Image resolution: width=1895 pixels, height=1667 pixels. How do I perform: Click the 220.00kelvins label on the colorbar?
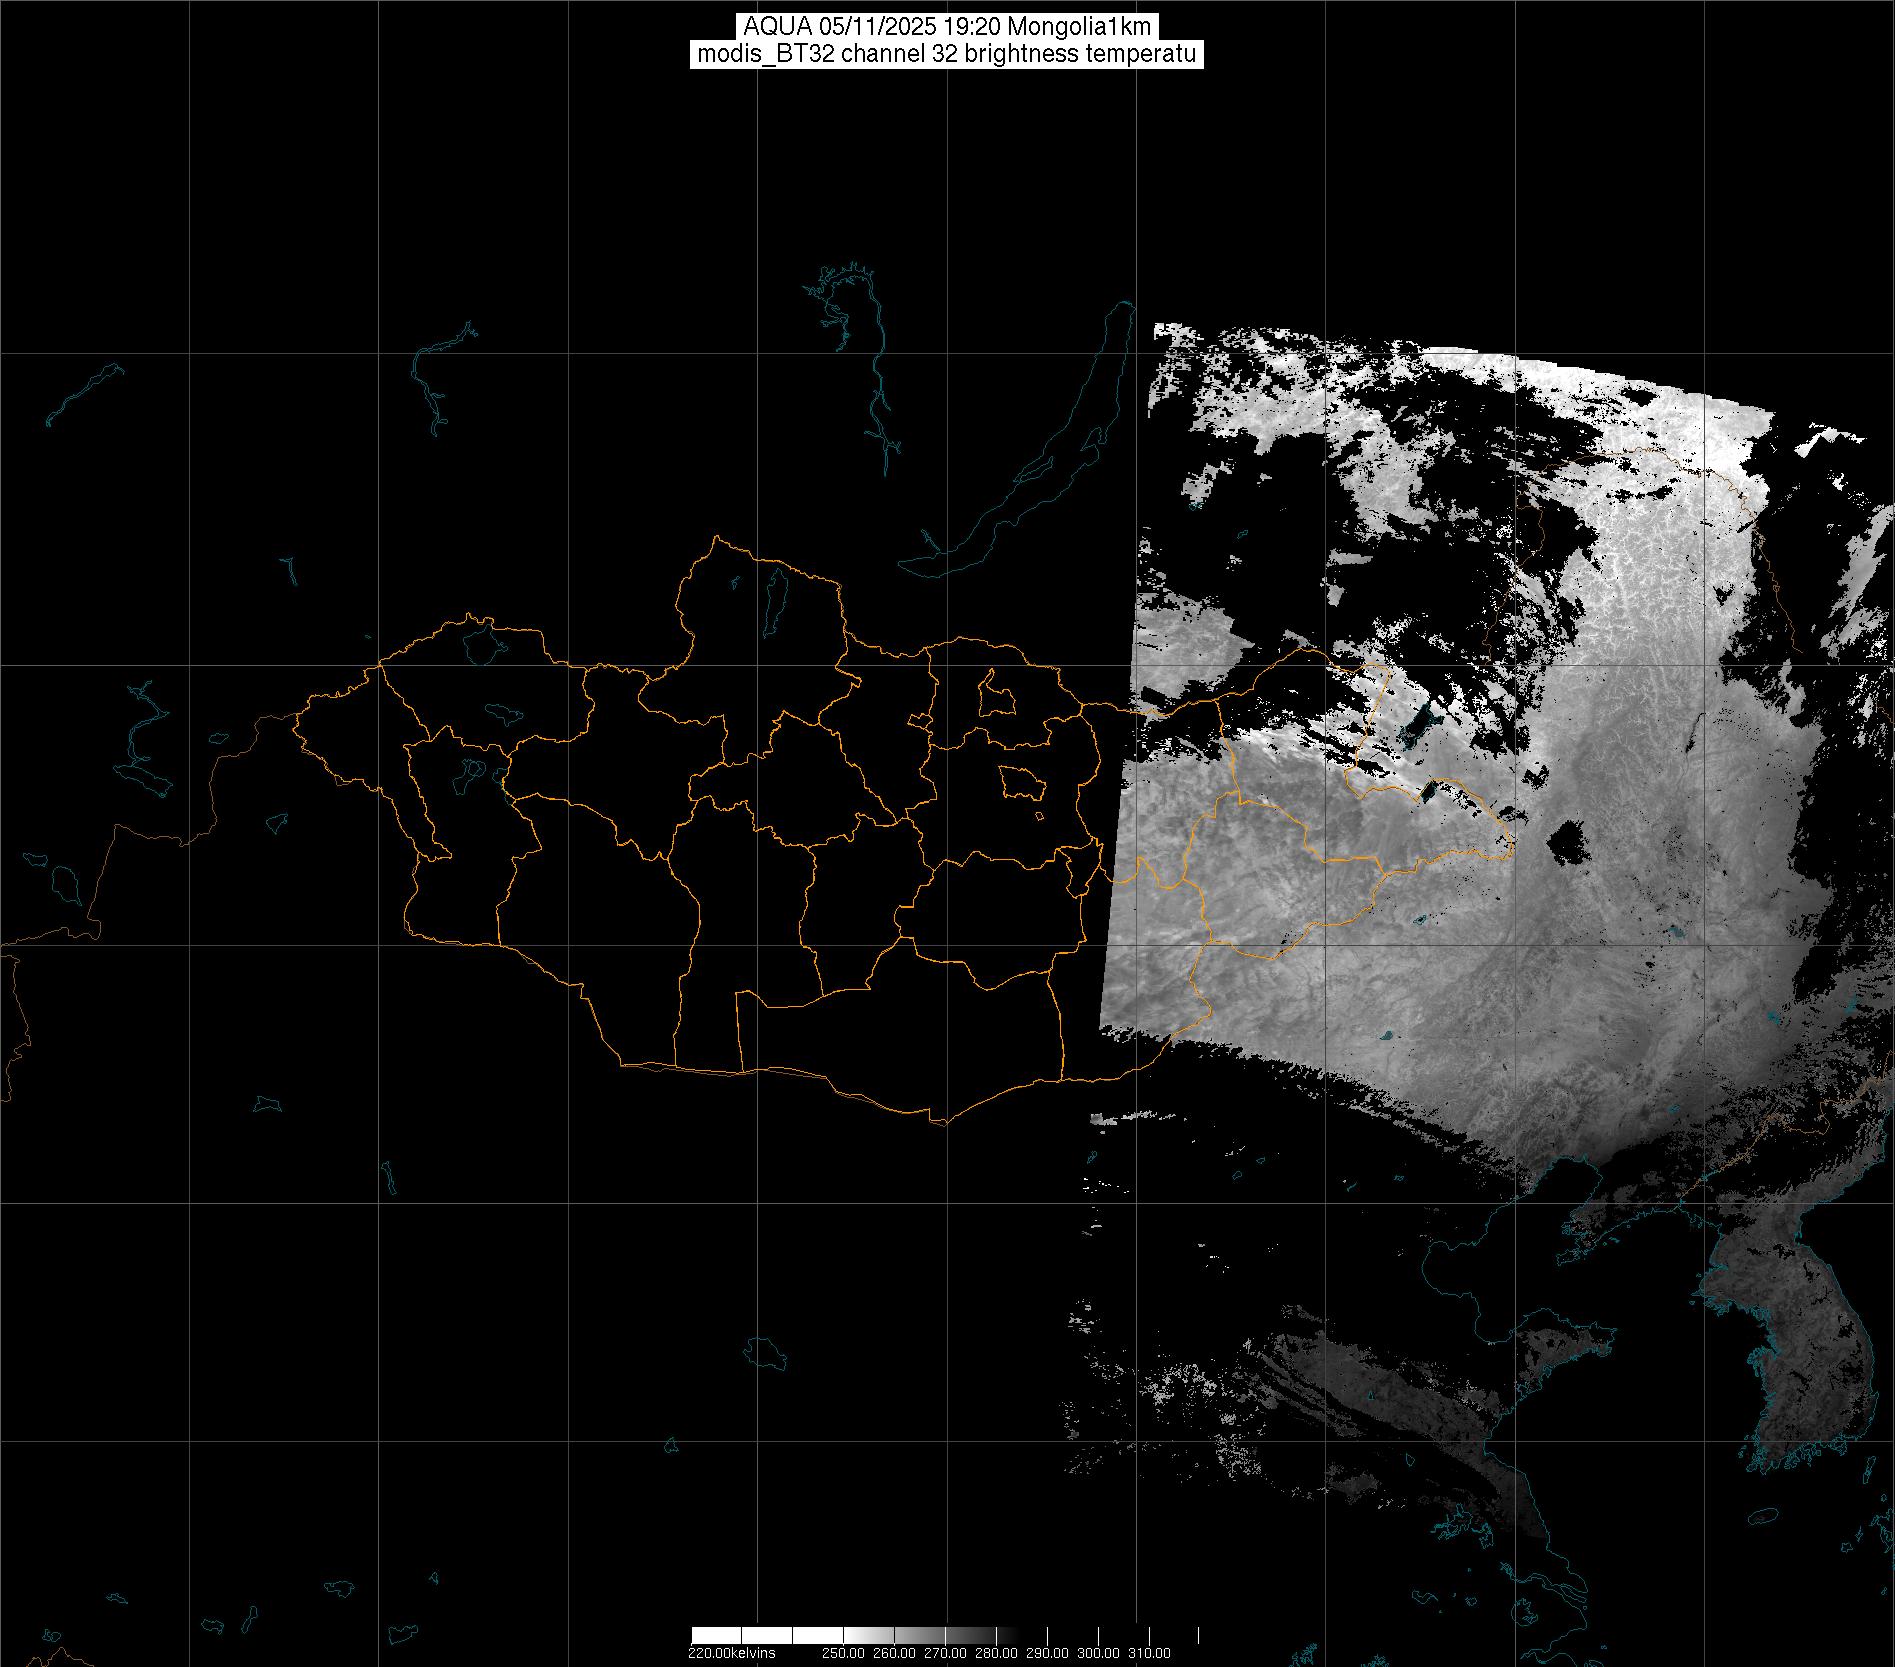coord(731,1653)
